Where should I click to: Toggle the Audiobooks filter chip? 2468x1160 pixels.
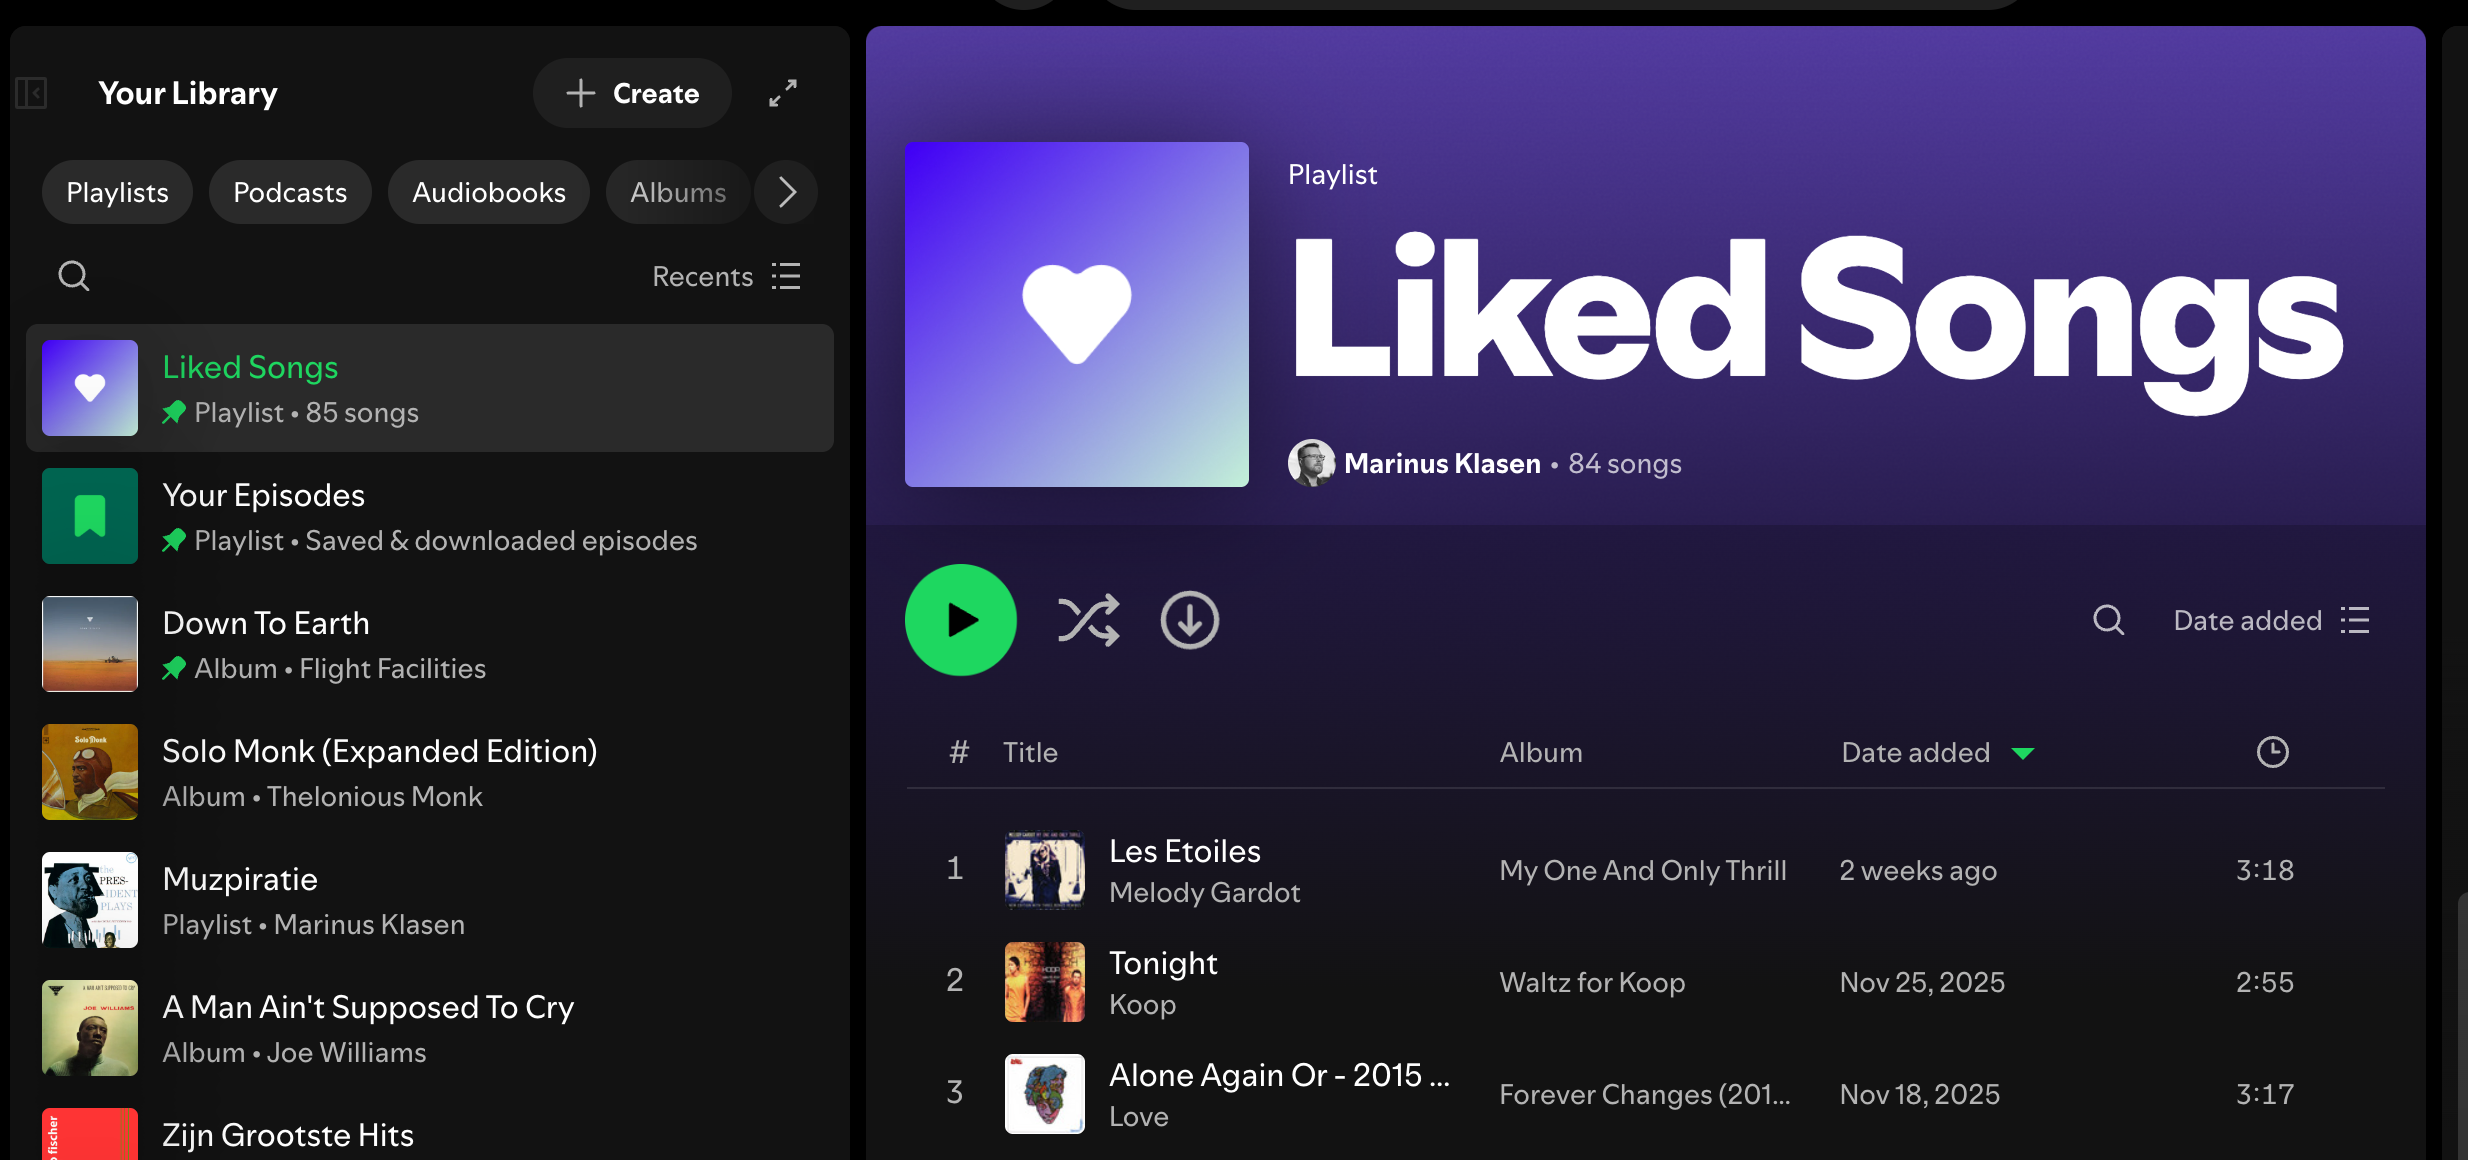(489, 192)
